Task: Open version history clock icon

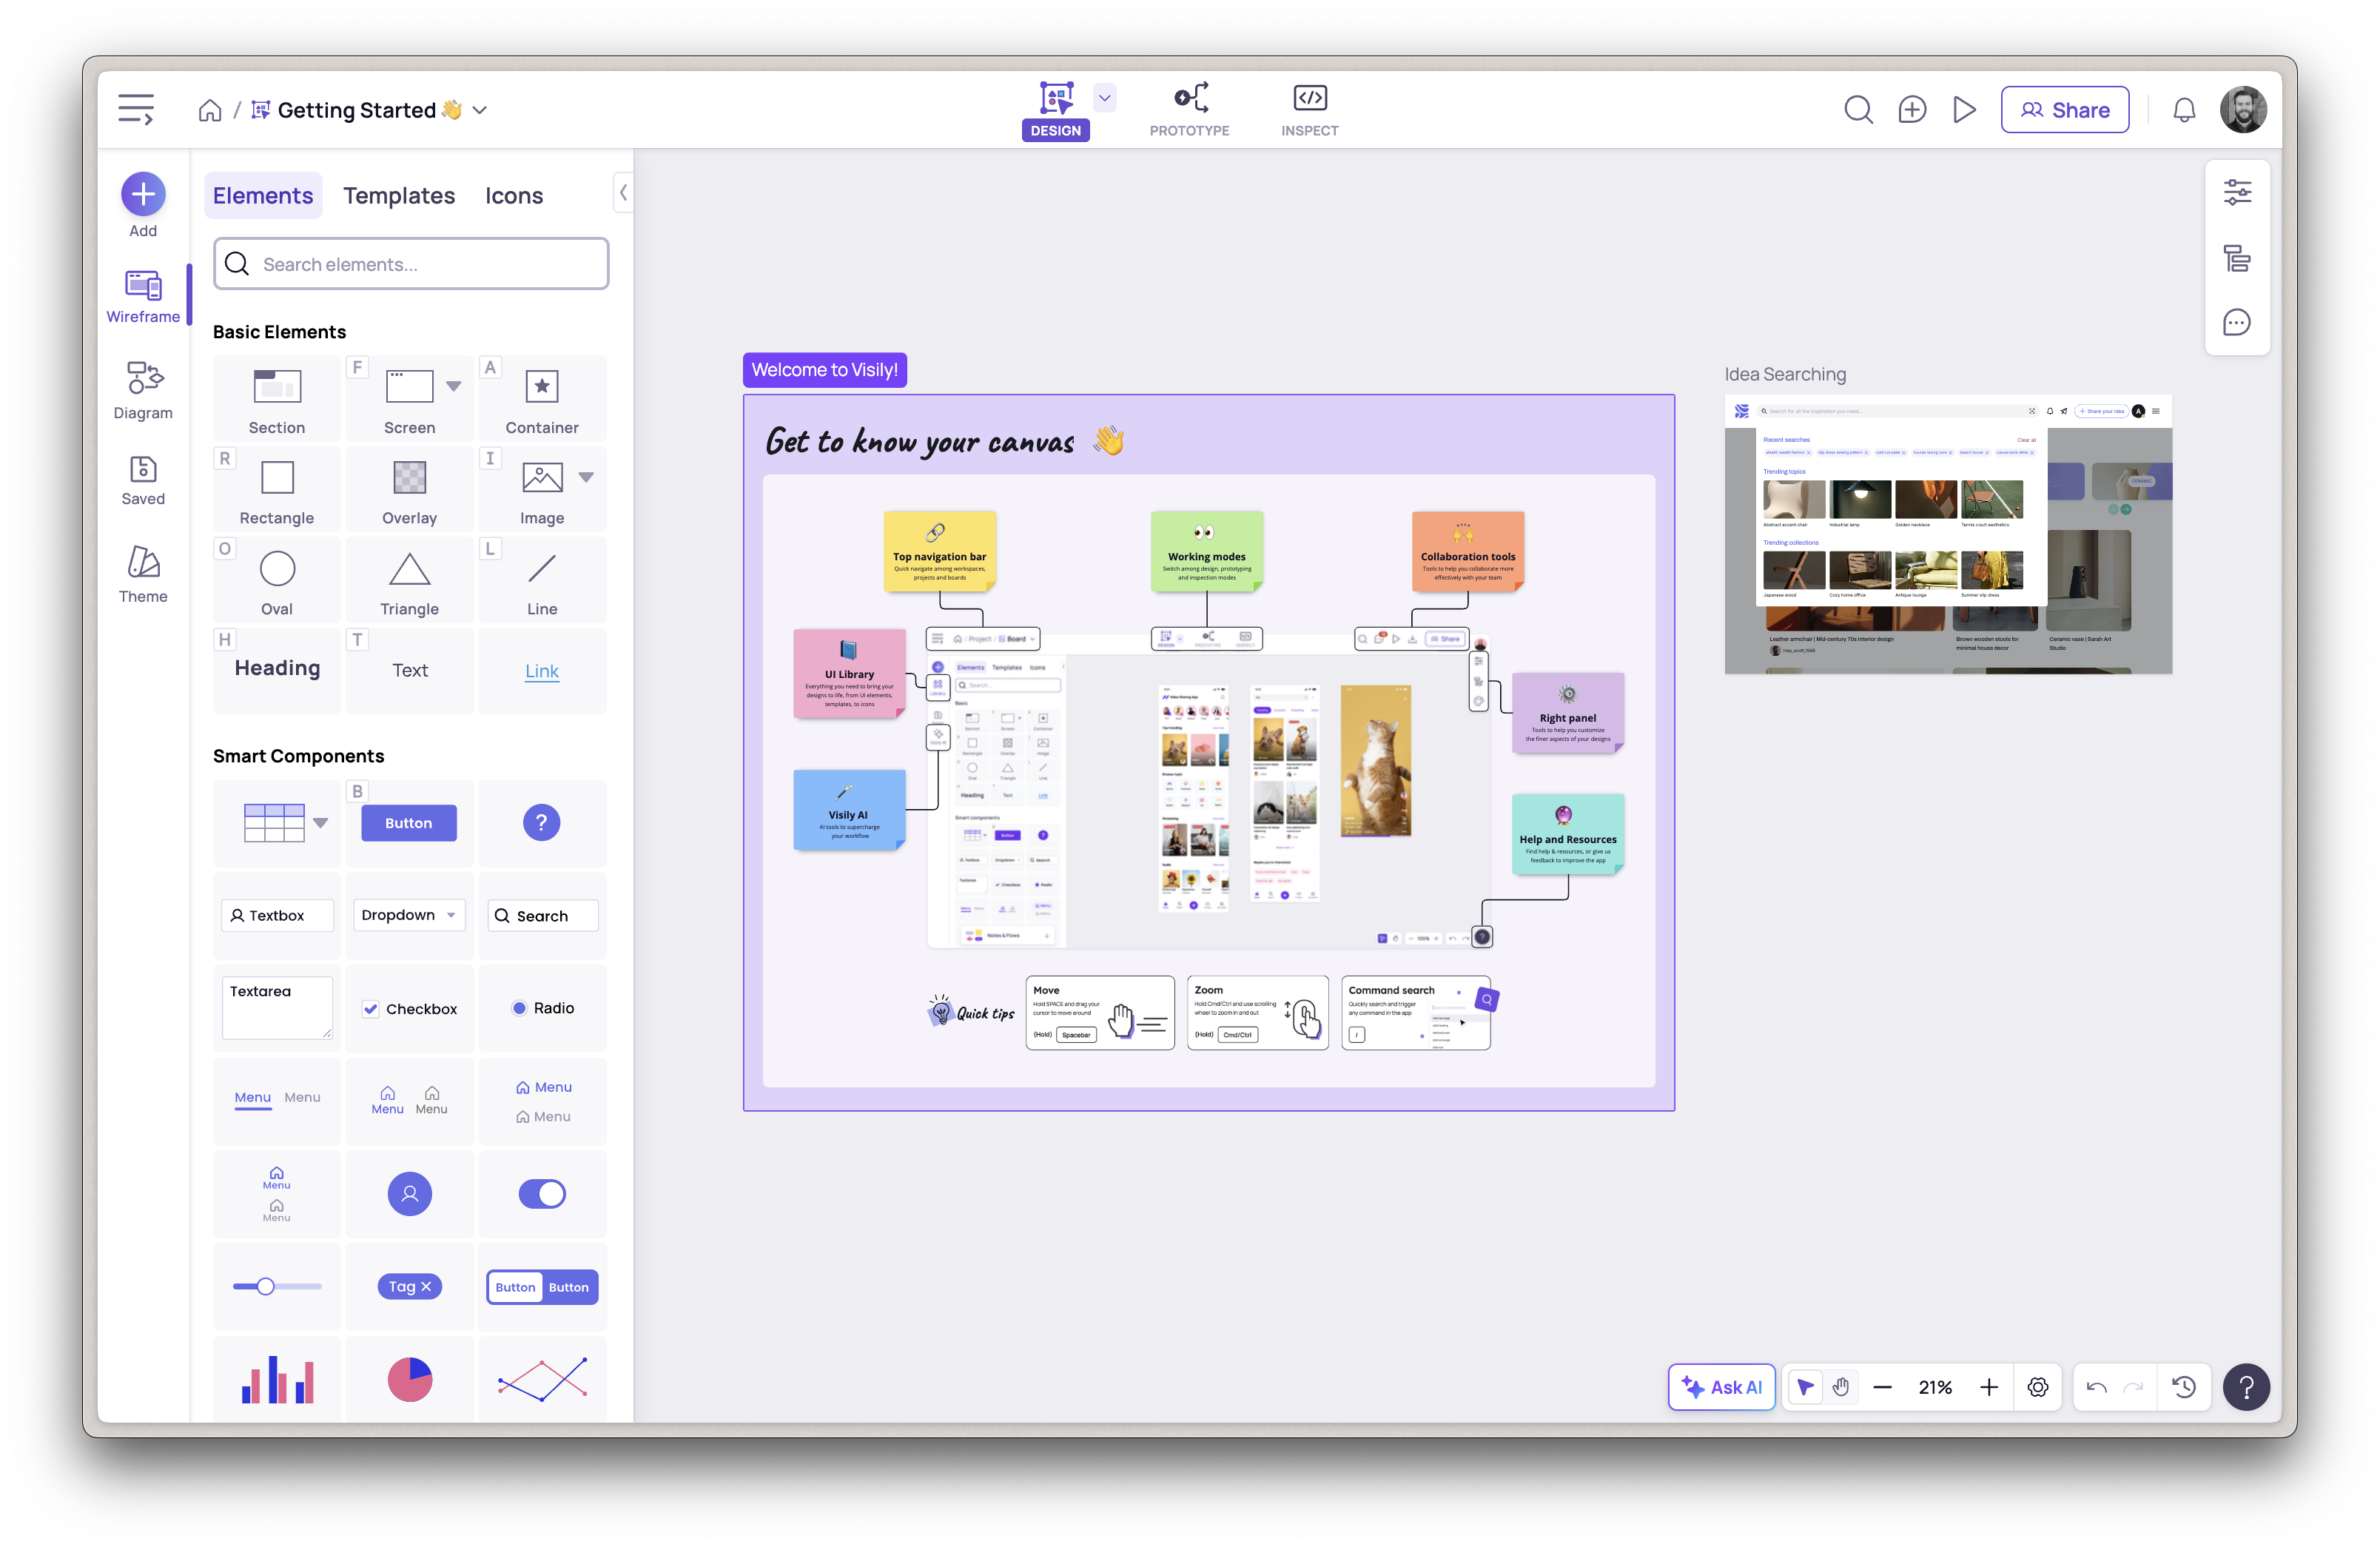Action: coord(2184,1387)
